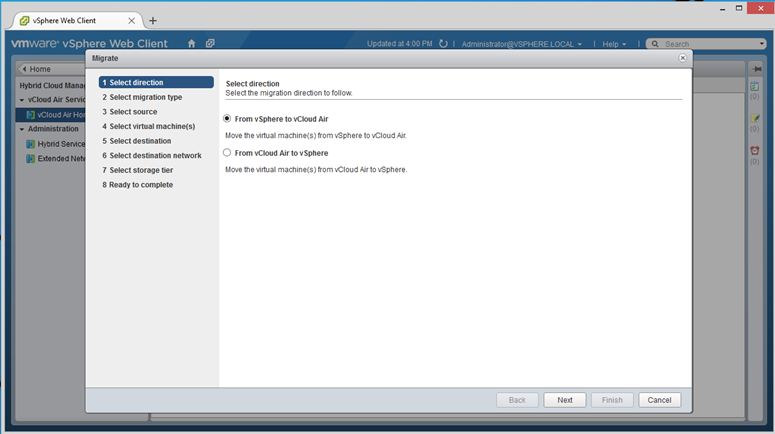775x434 pixels.
Task: Open the alarms icon in right sidebar
Action: point(755,150)
